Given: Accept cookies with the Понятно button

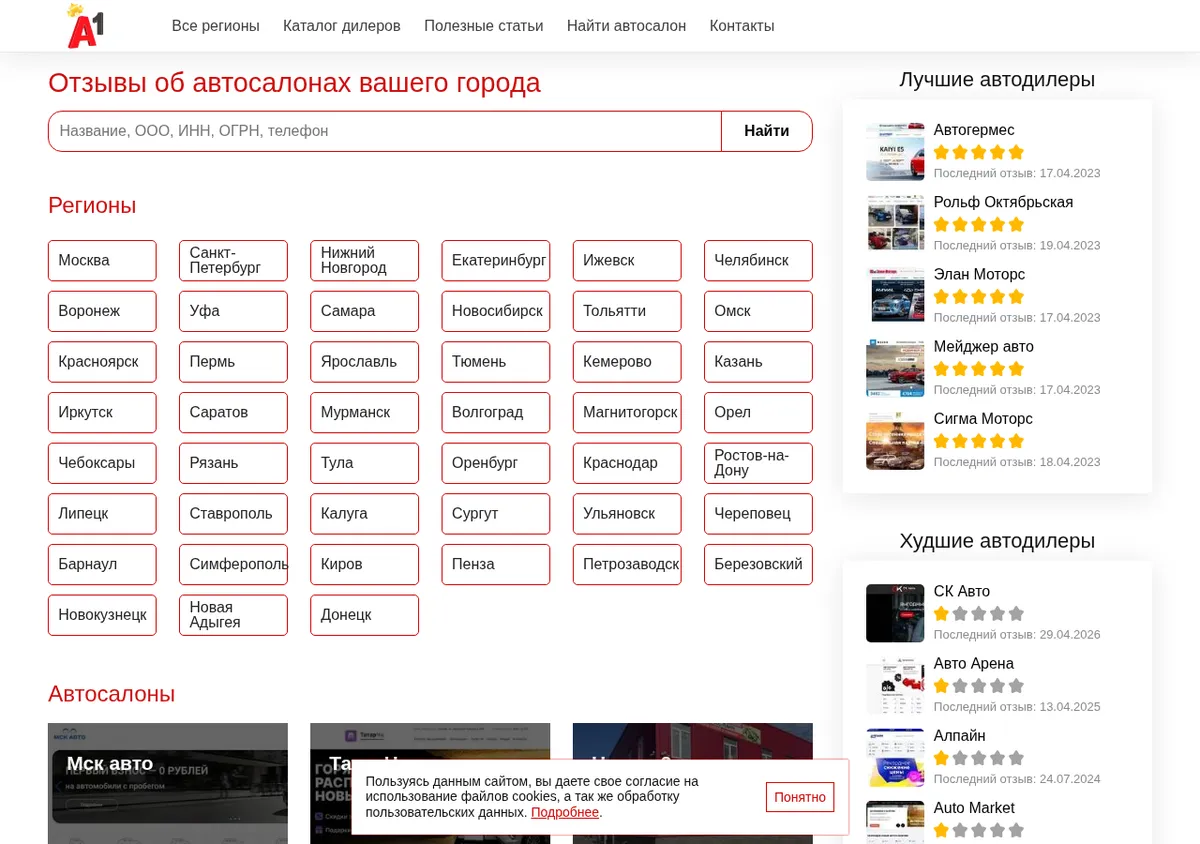Looking at the screenshot, I should point(800,797).
